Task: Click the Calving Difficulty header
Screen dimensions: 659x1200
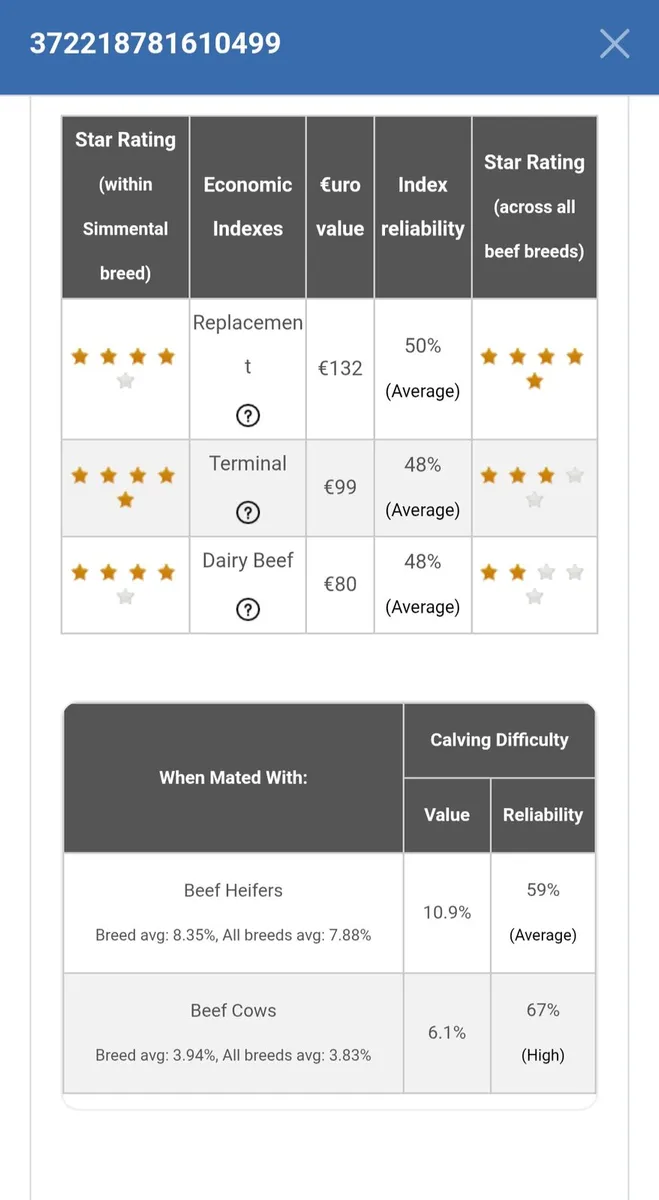Action: coord(499,740)
